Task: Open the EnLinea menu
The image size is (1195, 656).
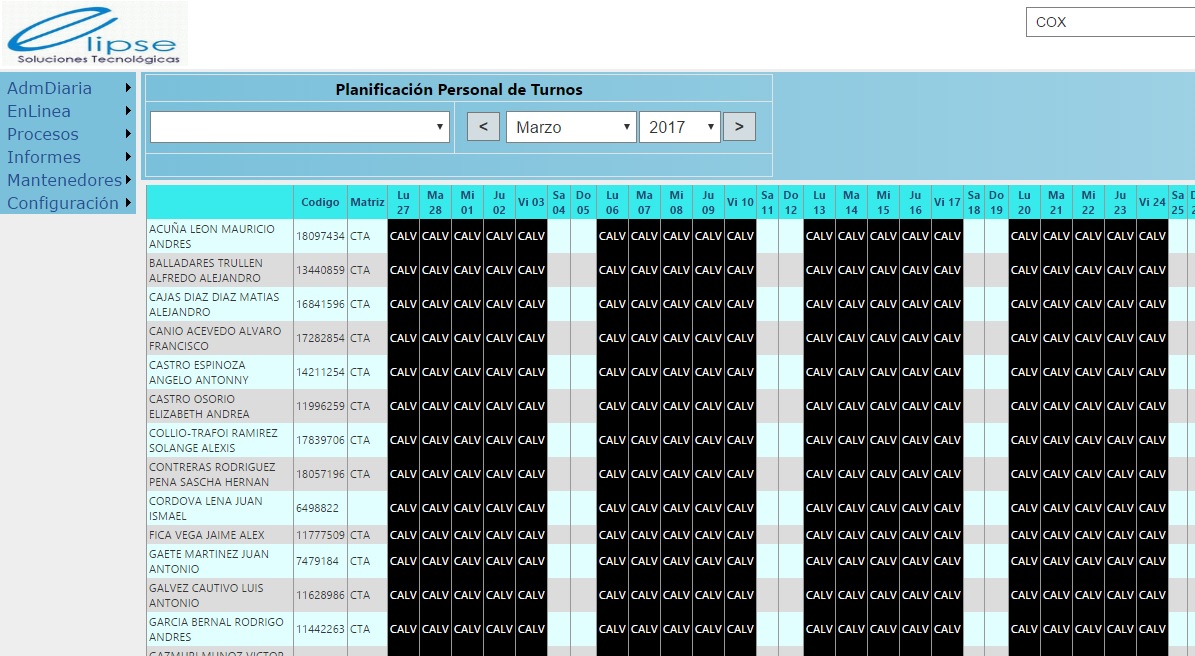Action: [x=39, y=111]
